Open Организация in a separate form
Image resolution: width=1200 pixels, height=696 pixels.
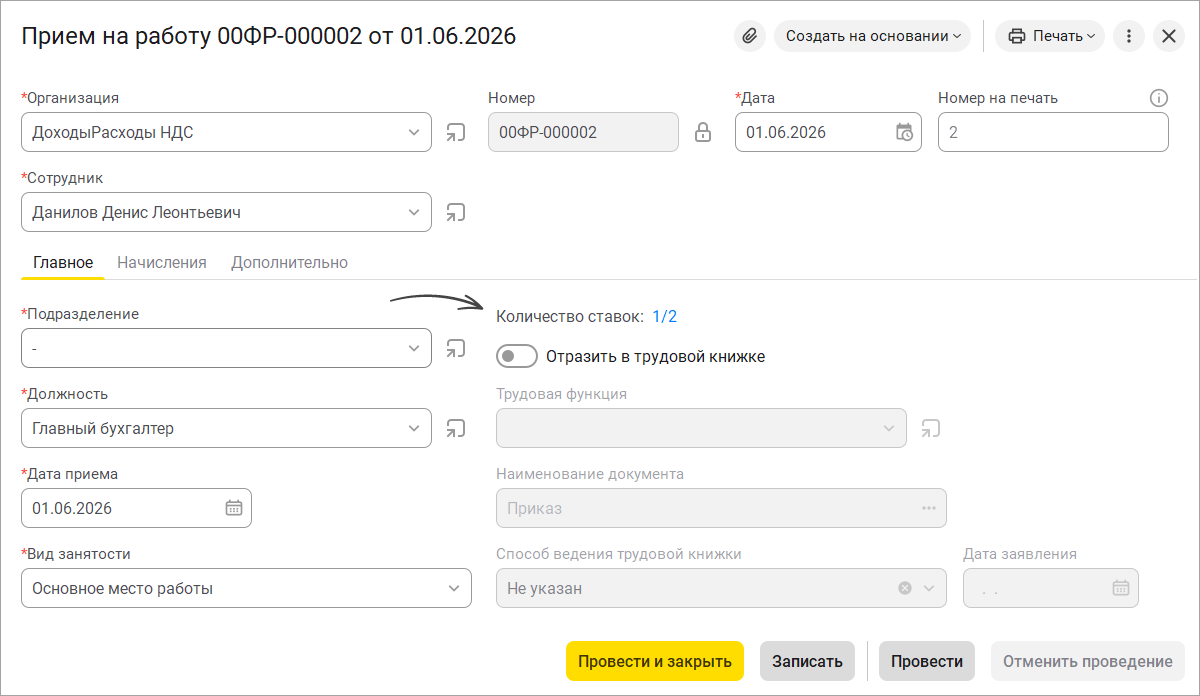click(456, 132)
